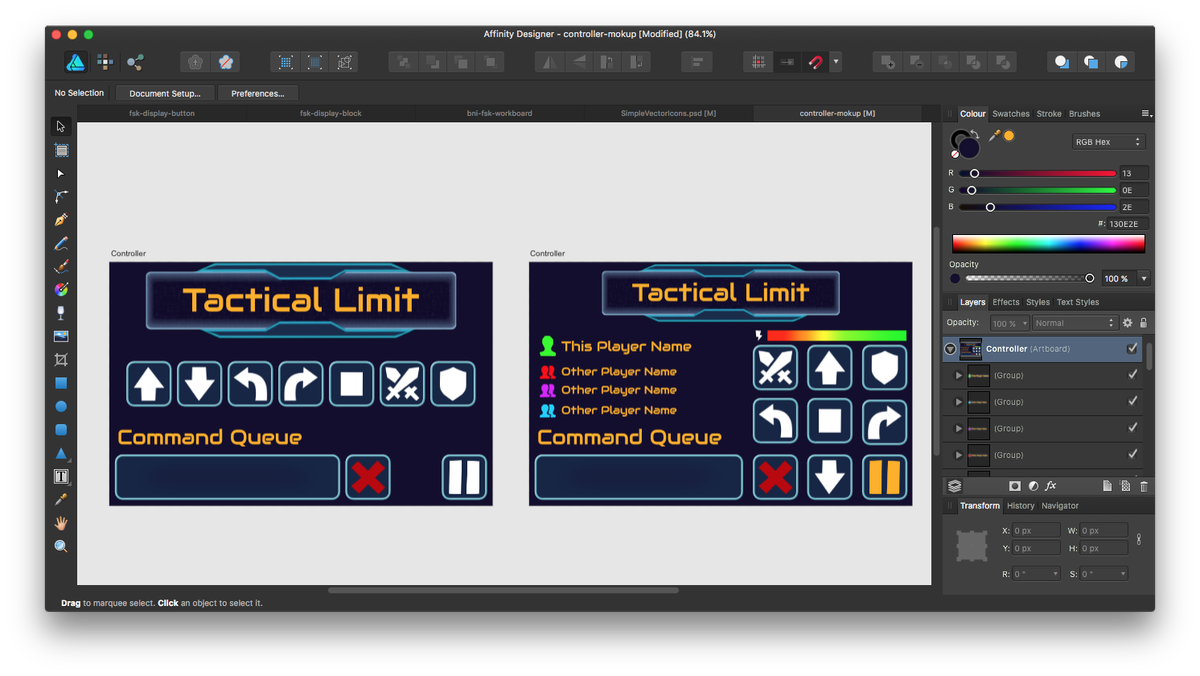
Task: Collapse the Controller artboard layer tree
Action: (950, 349)
